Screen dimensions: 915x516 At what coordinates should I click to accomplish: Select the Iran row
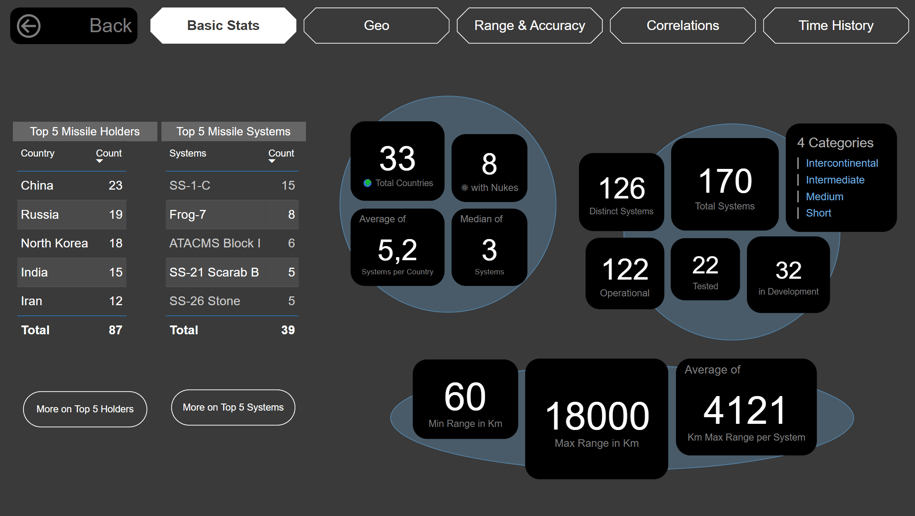pos(72,301)
